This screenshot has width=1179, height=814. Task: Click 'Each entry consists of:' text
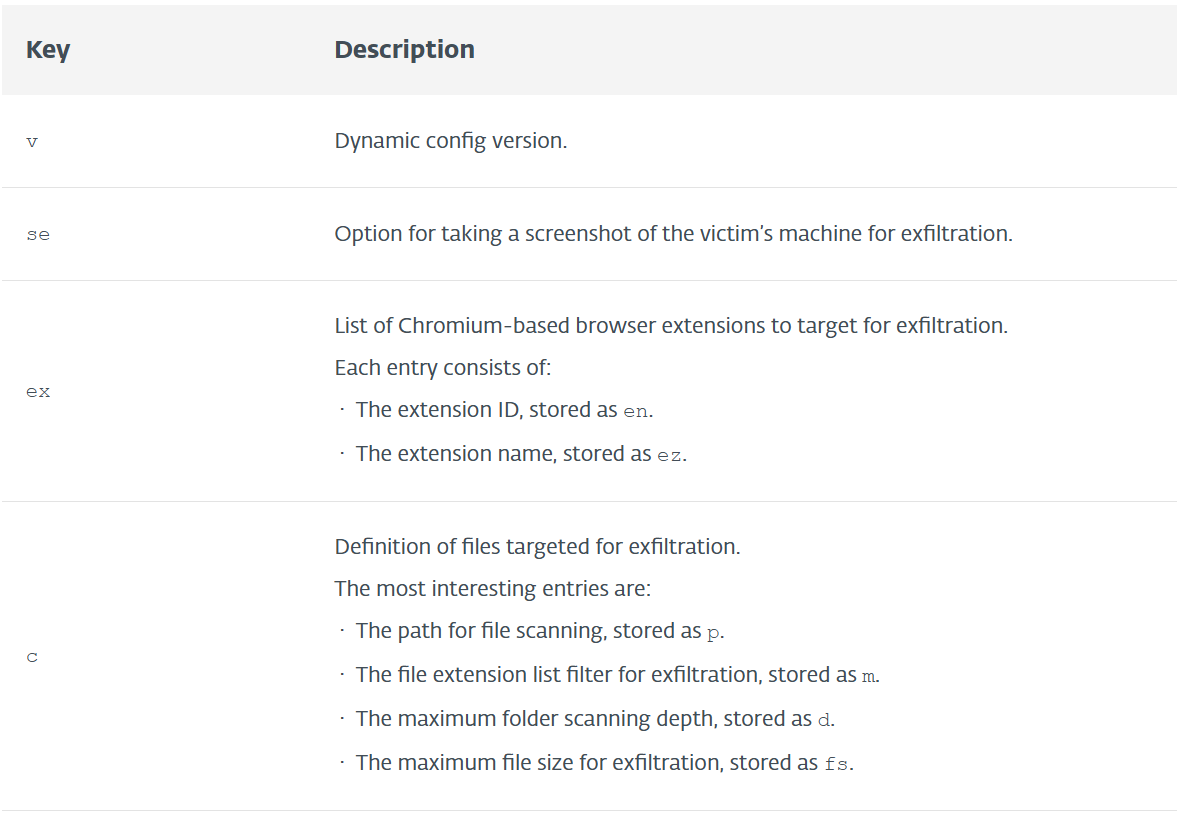(442, 368)
